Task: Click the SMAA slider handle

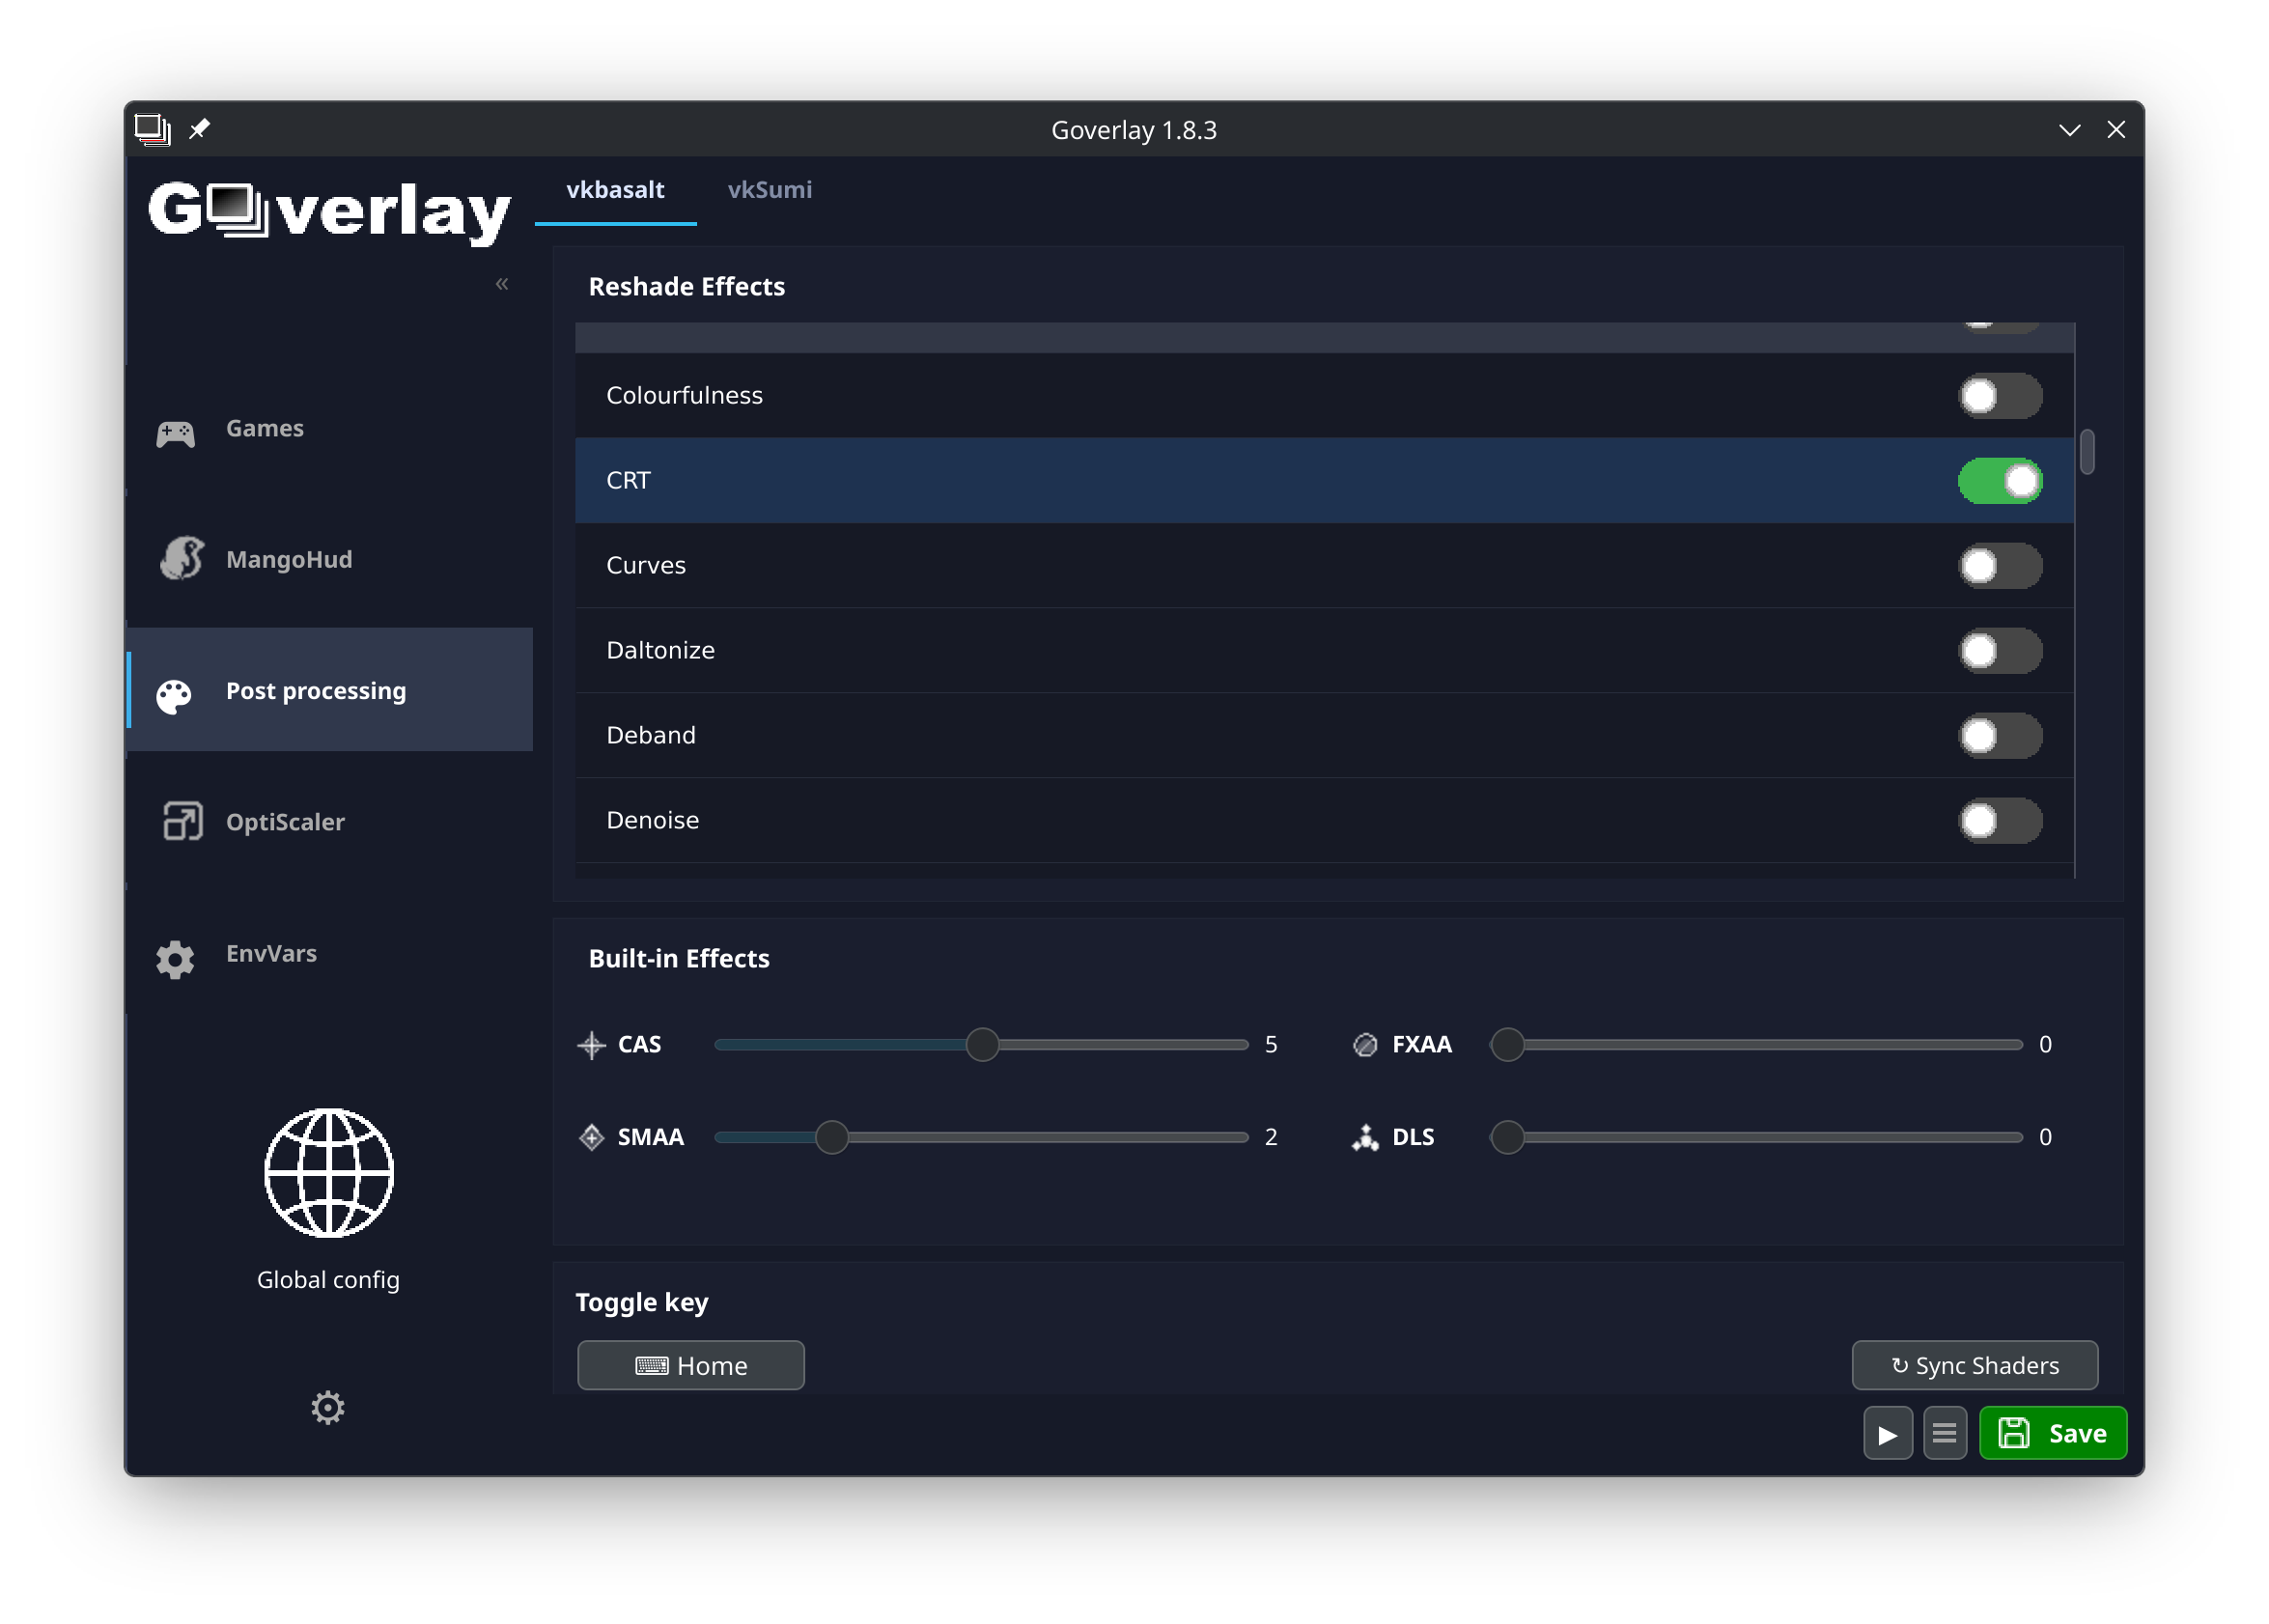Action: tap(831, 1137)
